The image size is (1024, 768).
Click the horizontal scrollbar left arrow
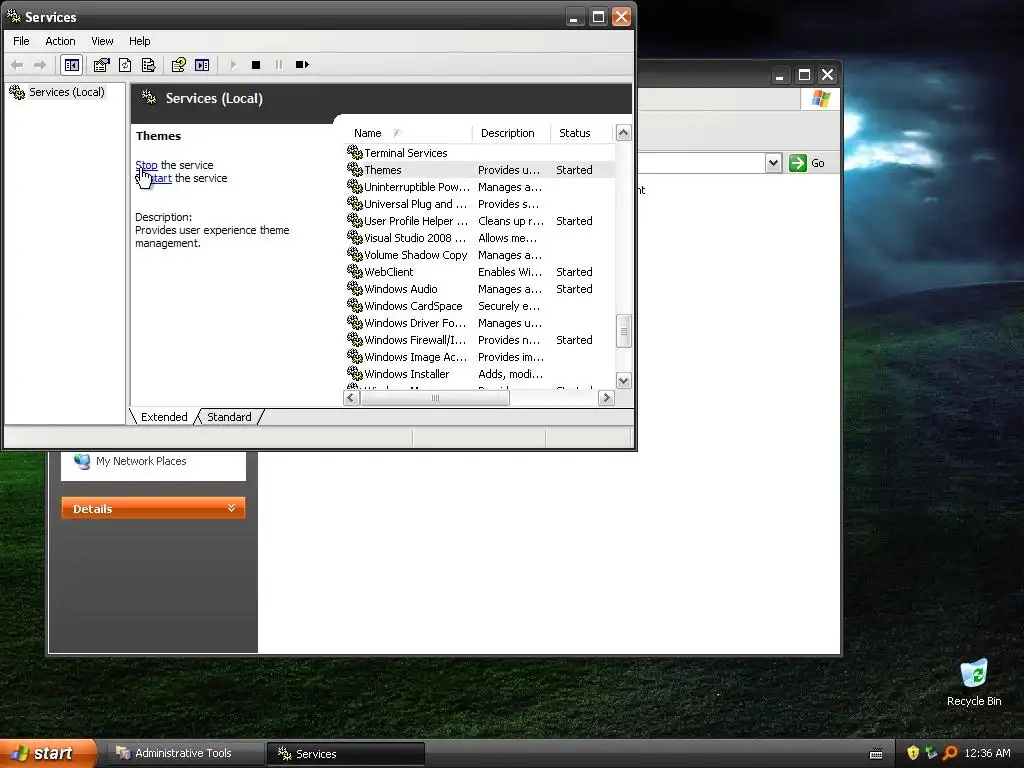pos(351,397)
